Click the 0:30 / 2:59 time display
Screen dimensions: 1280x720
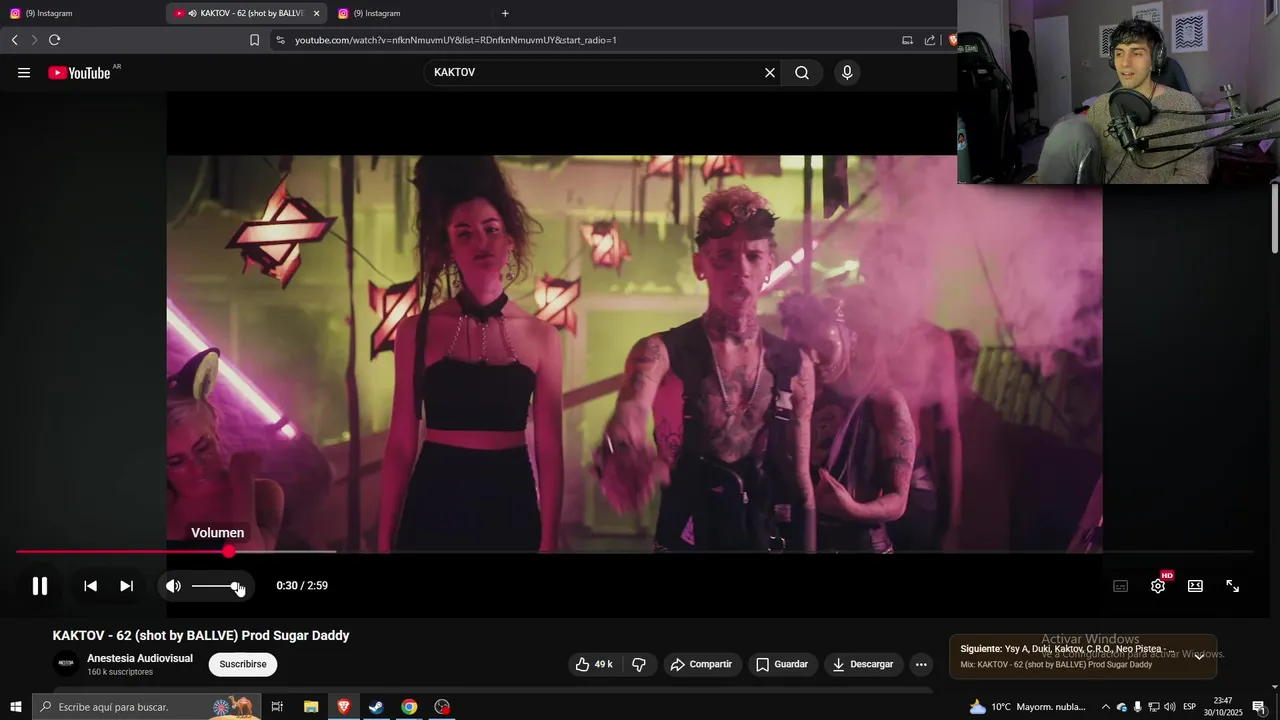coord(302,586)
